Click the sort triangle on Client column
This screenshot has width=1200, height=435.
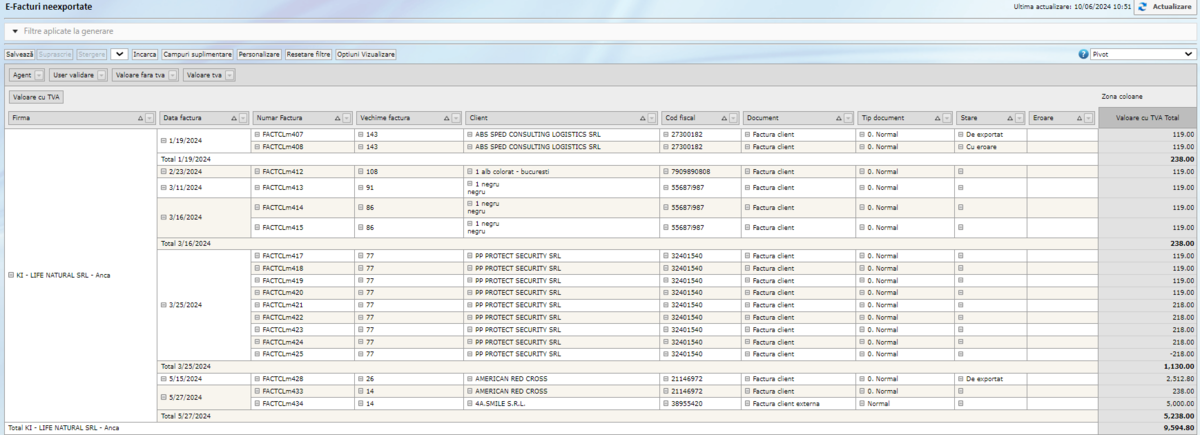pyautogui.click(x=640, y=118)
